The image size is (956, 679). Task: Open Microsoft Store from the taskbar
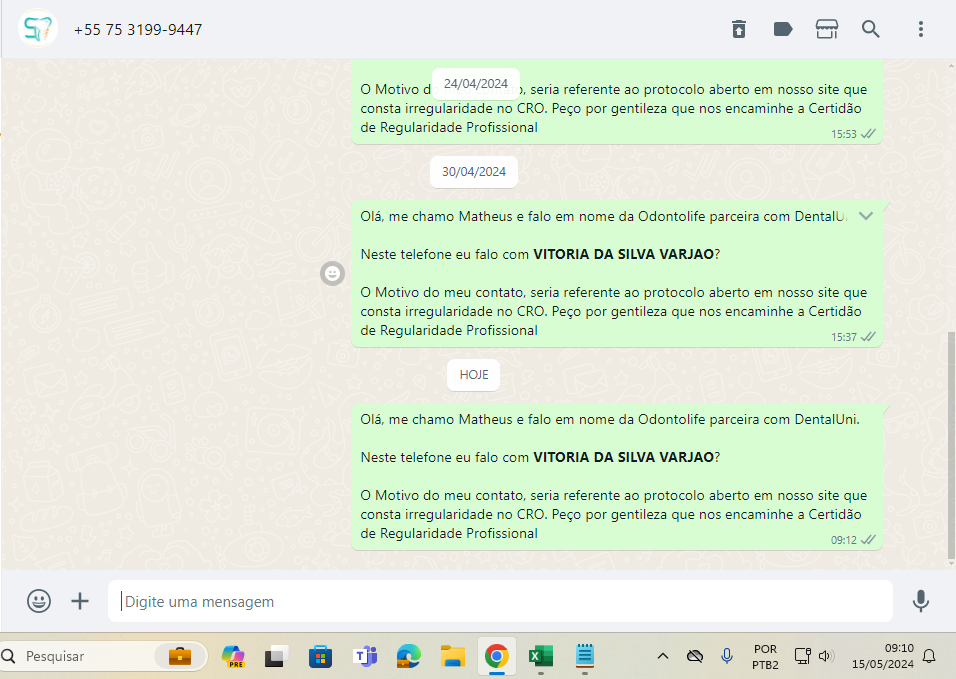tap(320, 656)
